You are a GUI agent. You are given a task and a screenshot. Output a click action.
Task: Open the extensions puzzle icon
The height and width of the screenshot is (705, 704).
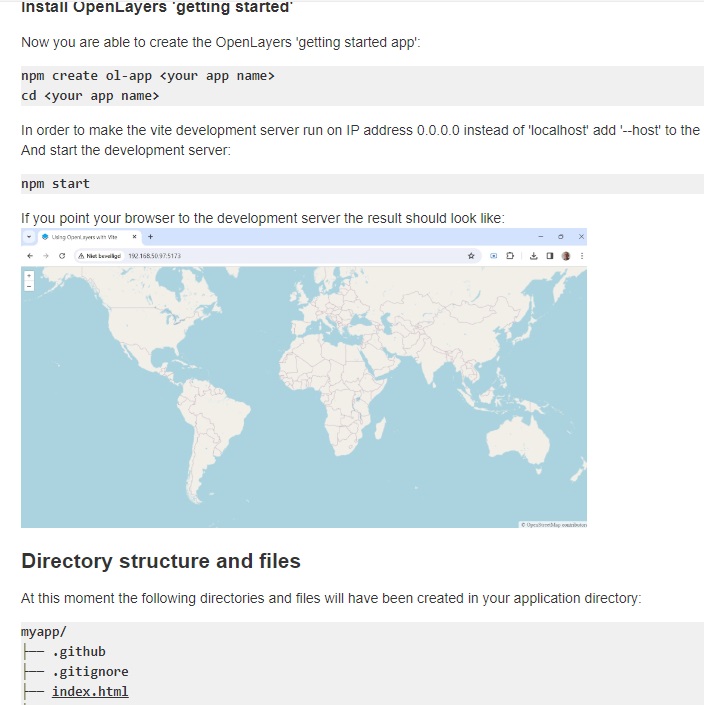click(x=510, y=256)
